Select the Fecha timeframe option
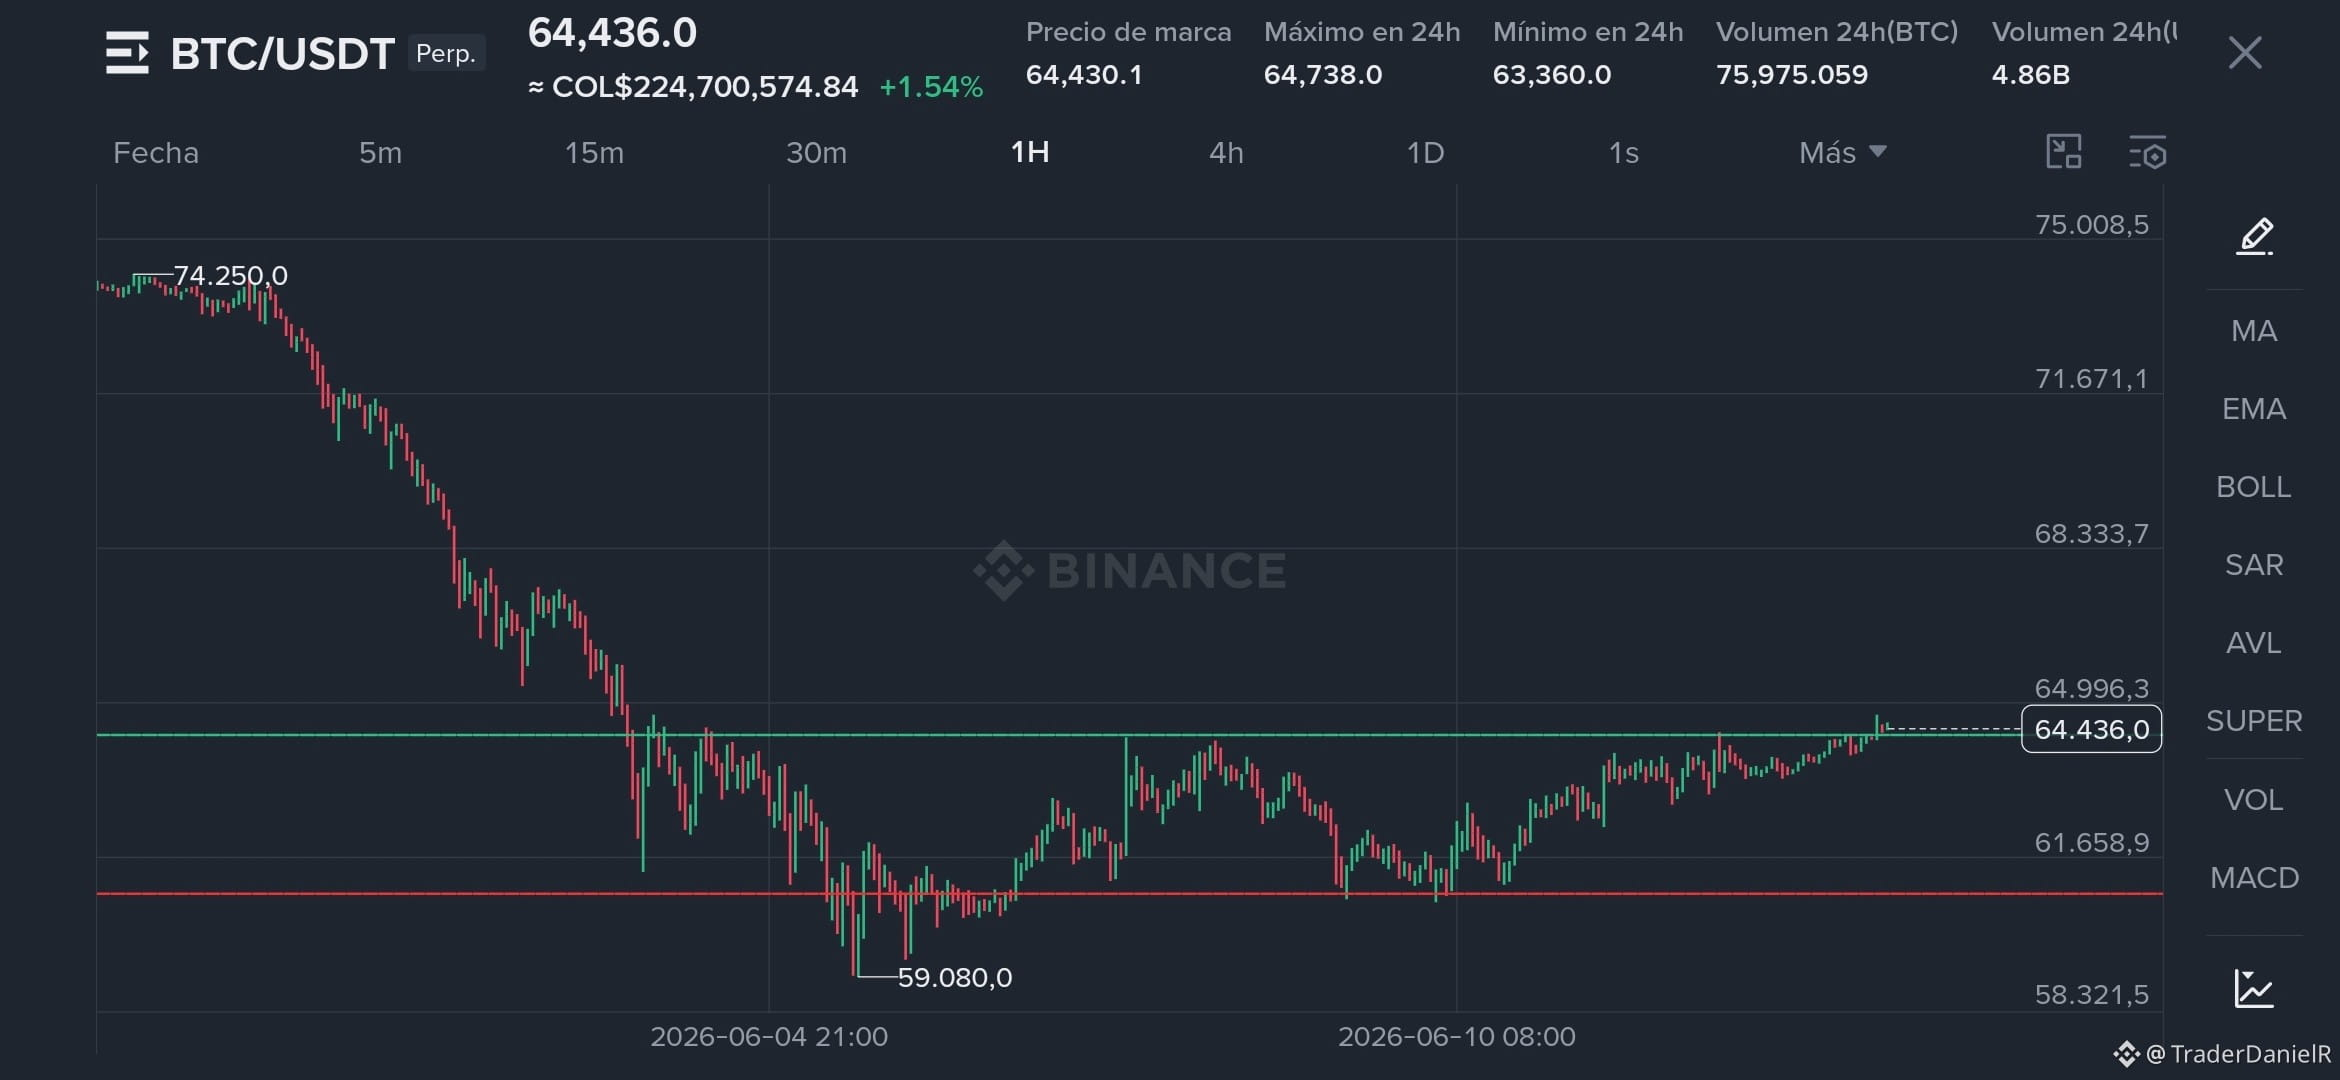 156,153
